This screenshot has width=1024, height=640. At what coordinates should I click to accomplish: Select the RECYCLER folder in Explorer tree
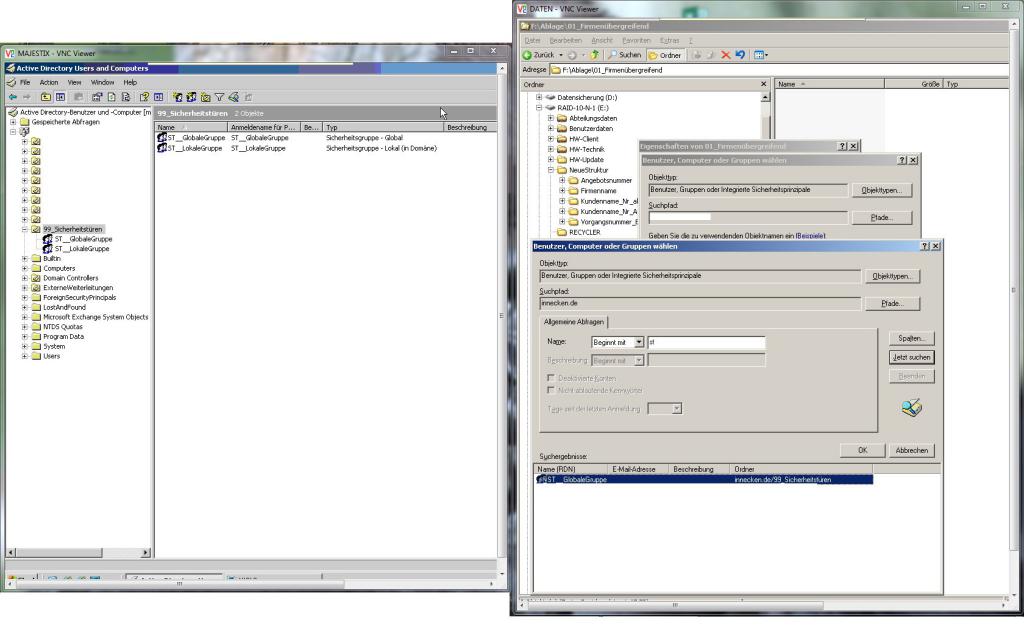point(584,232)
